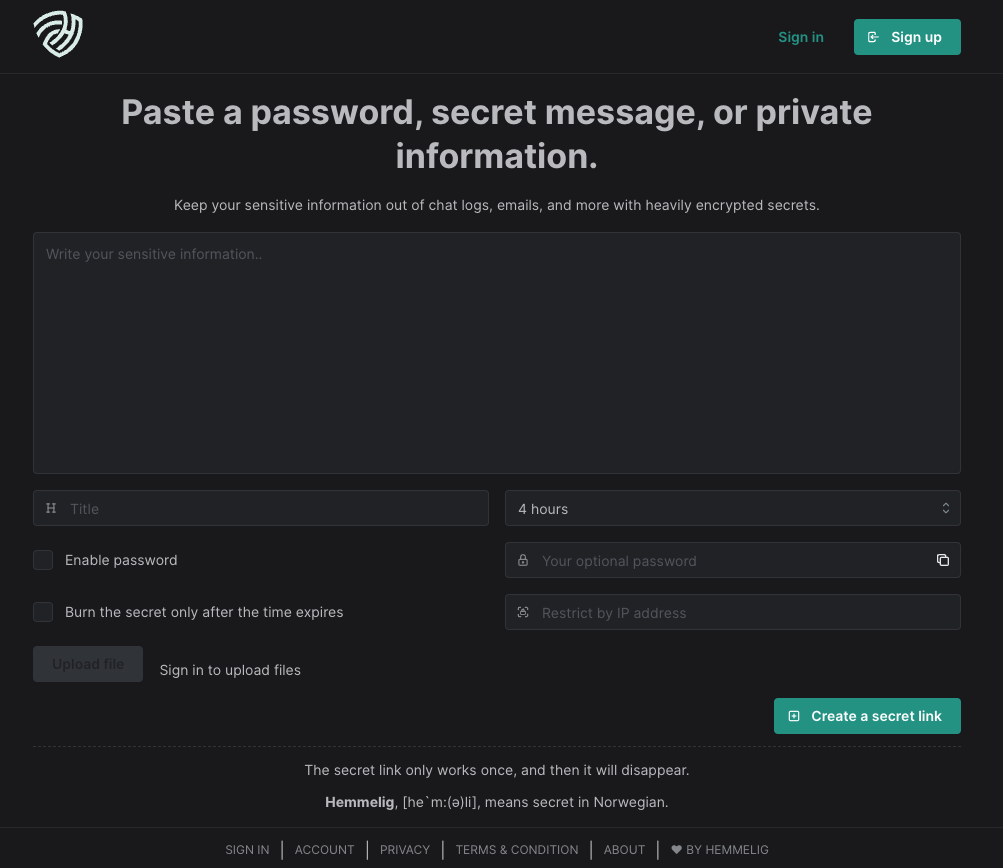Open ACCOUNT from the footer navigation
Image resolution: width=1003 pixels, height=868 pixels.
(324, 849)
